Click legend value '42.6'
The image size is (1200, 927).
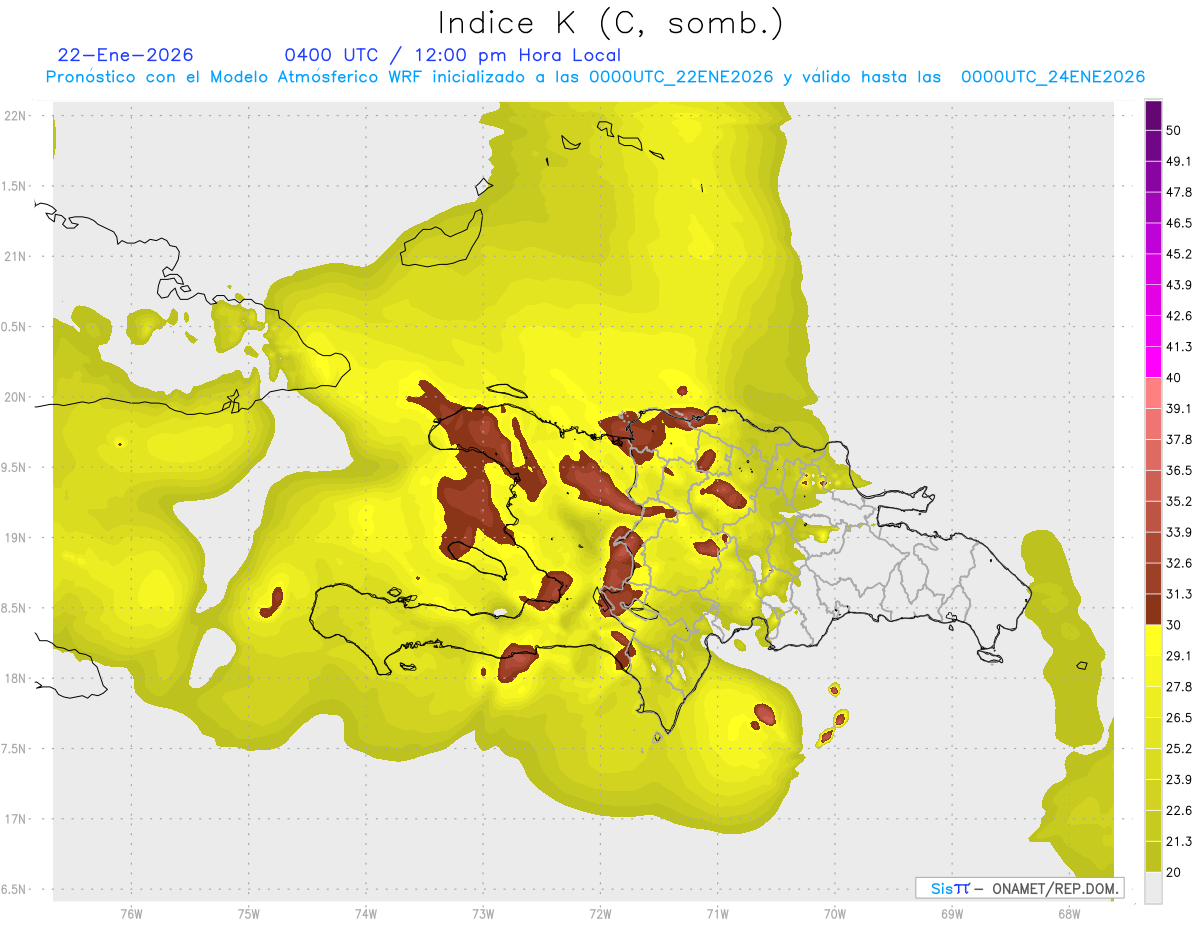1179,316
